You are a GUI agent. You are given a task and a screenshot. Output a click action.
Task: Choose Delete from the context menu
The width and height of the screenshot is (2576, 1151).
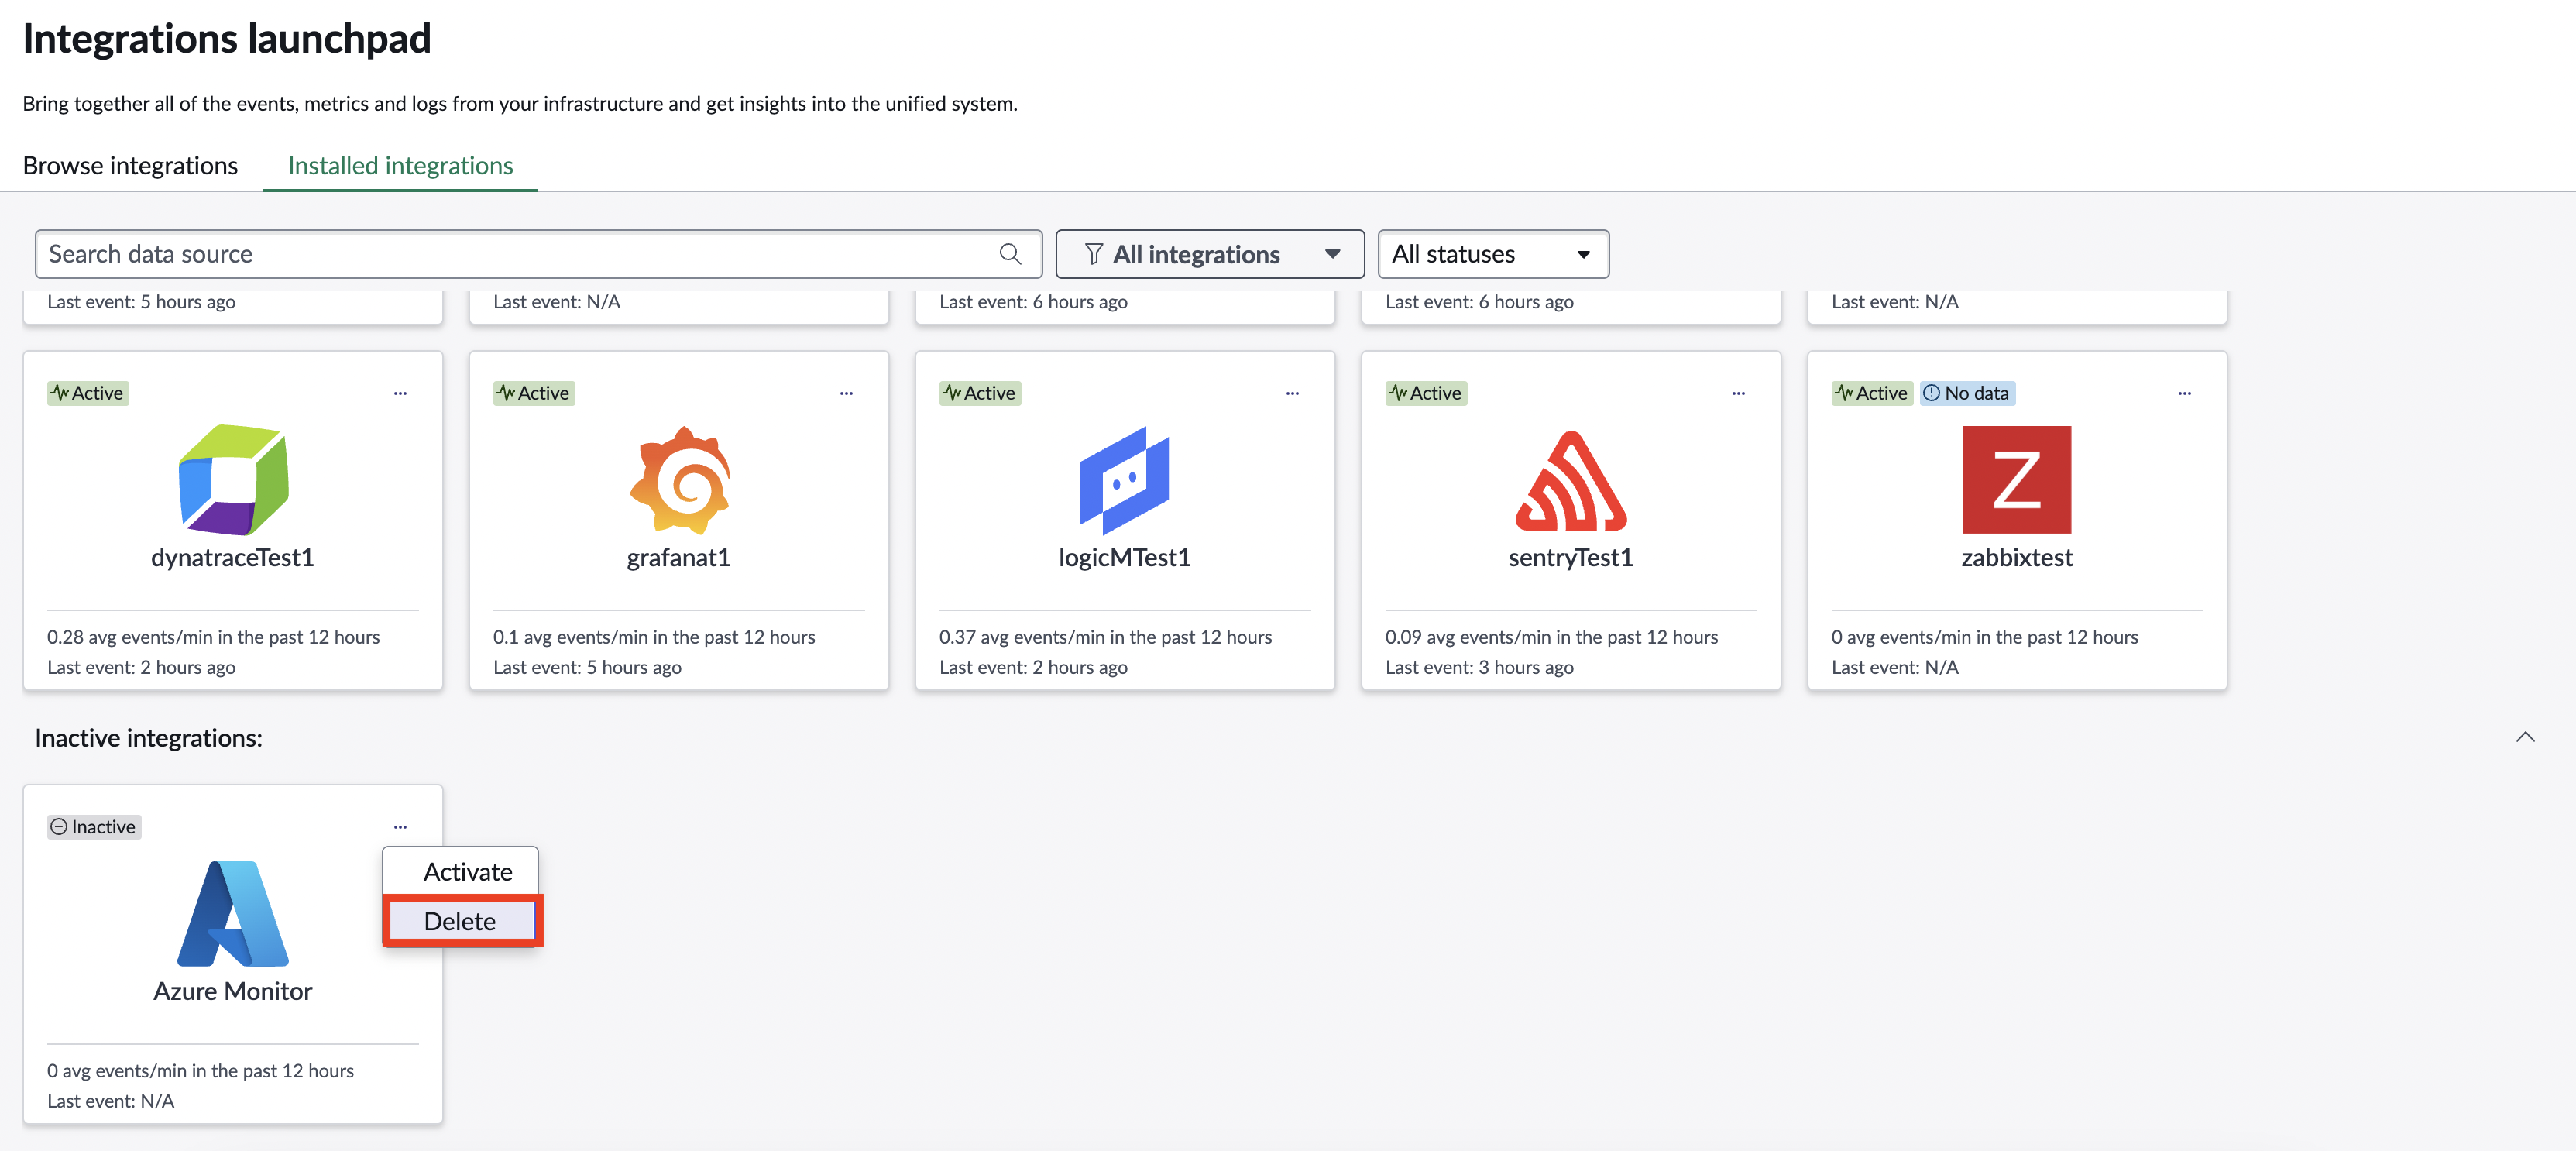462,921
